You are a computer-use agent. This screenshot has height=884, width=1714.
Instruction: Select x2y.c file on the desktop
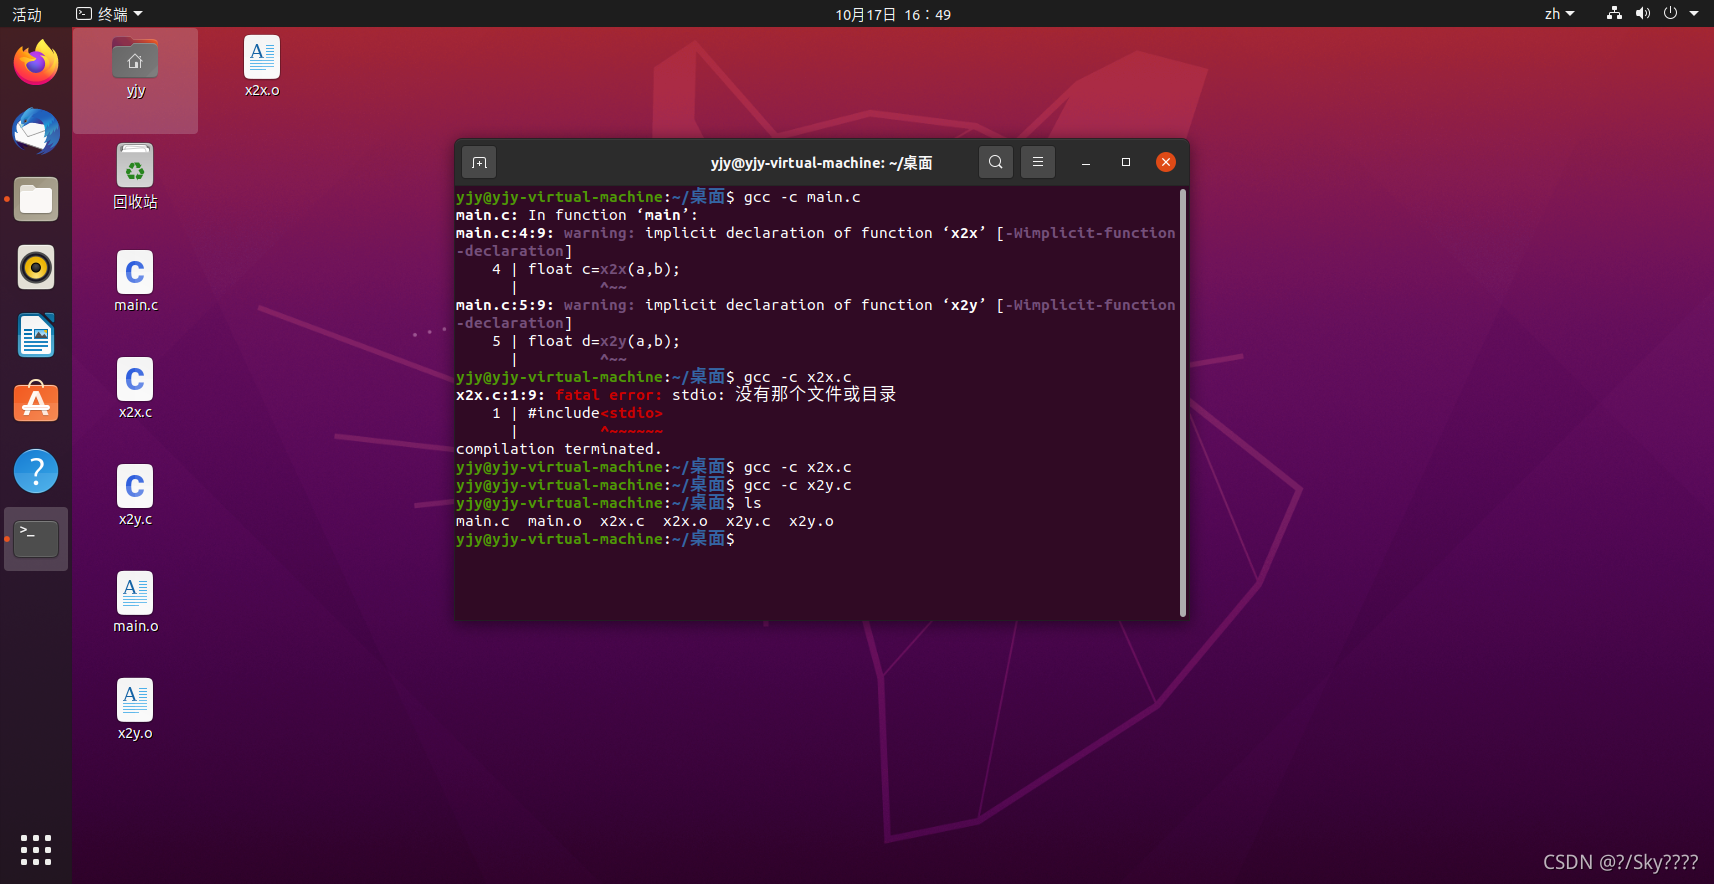click(135, 495)
